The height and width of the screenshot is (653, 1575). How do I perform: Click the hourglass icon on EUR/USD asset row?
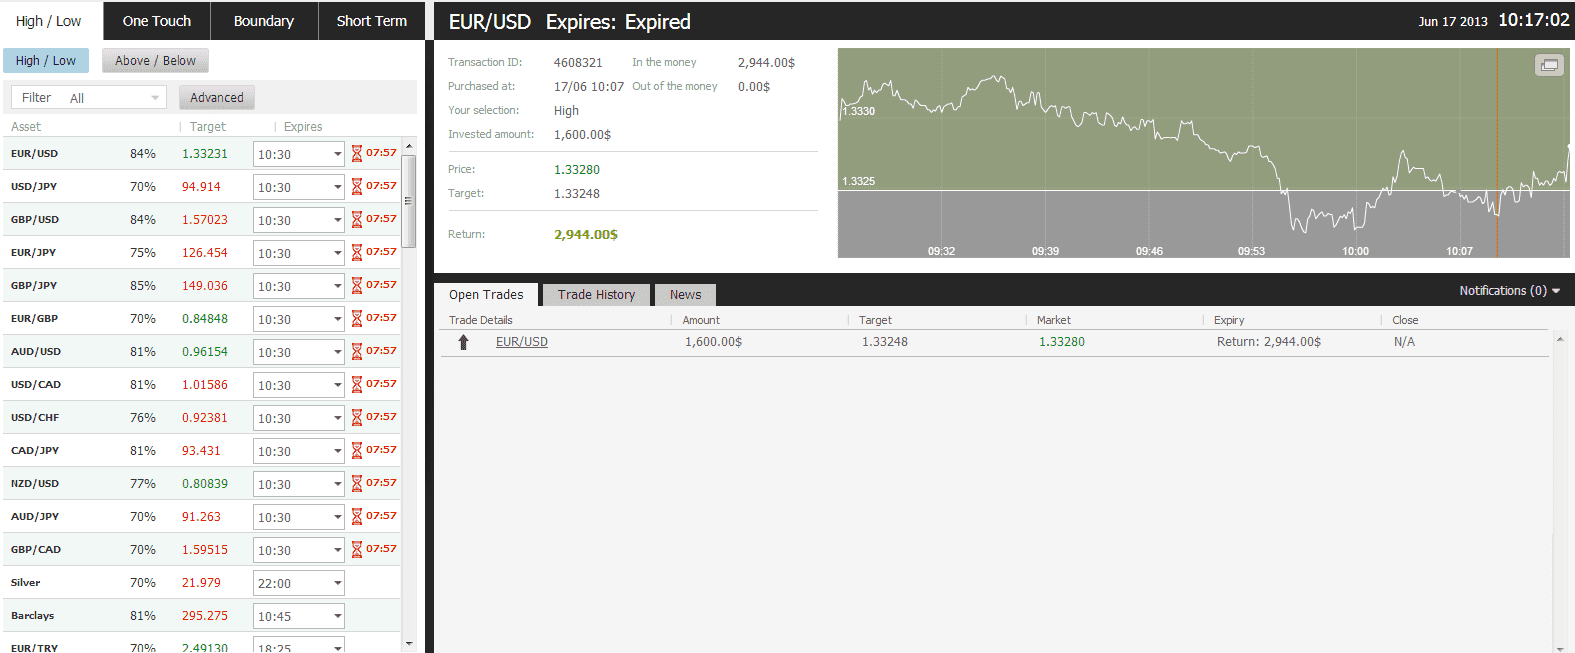point(356,154)
